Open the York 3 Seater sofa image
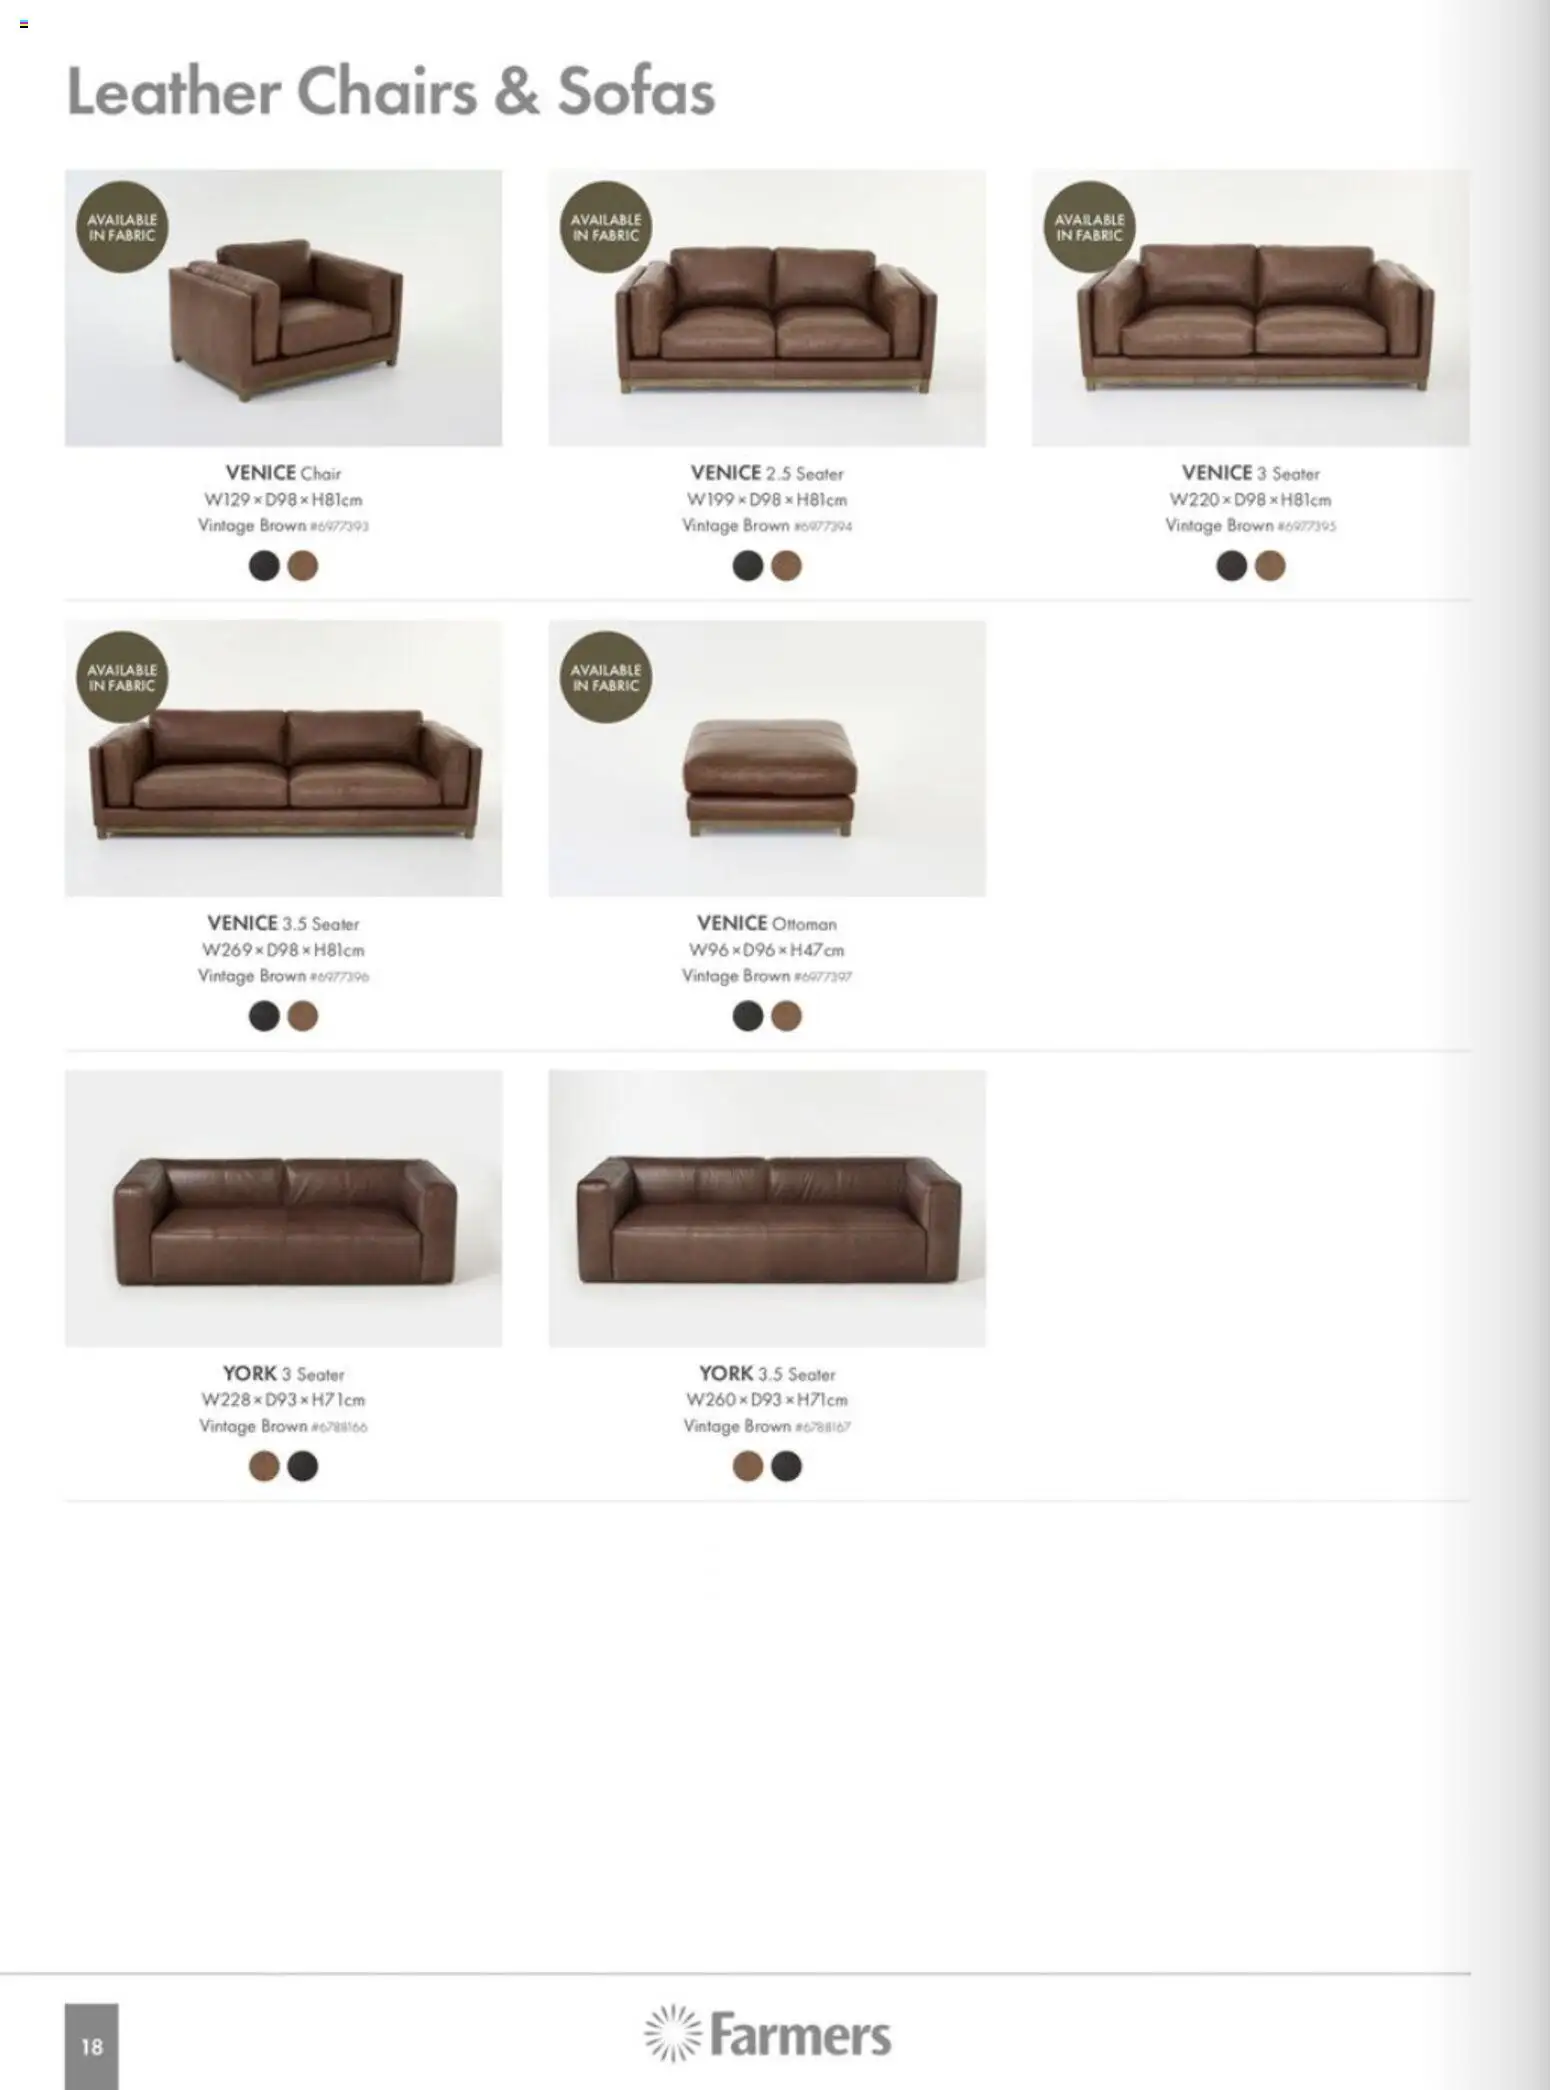Viewport: 1550px width, 2090px height. click(x=284, y=1209)
